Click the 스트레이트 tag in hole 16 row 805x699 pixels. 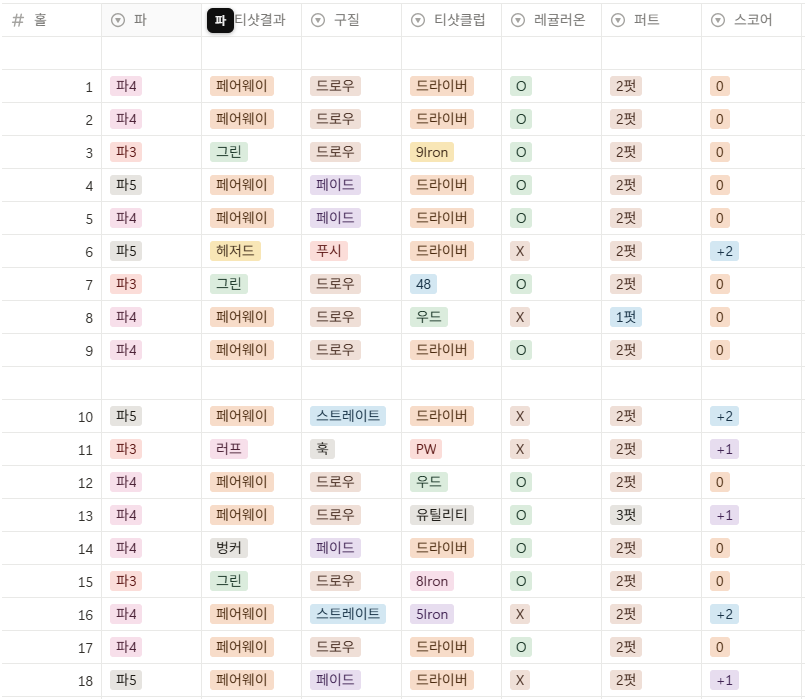tap(348, 614)
